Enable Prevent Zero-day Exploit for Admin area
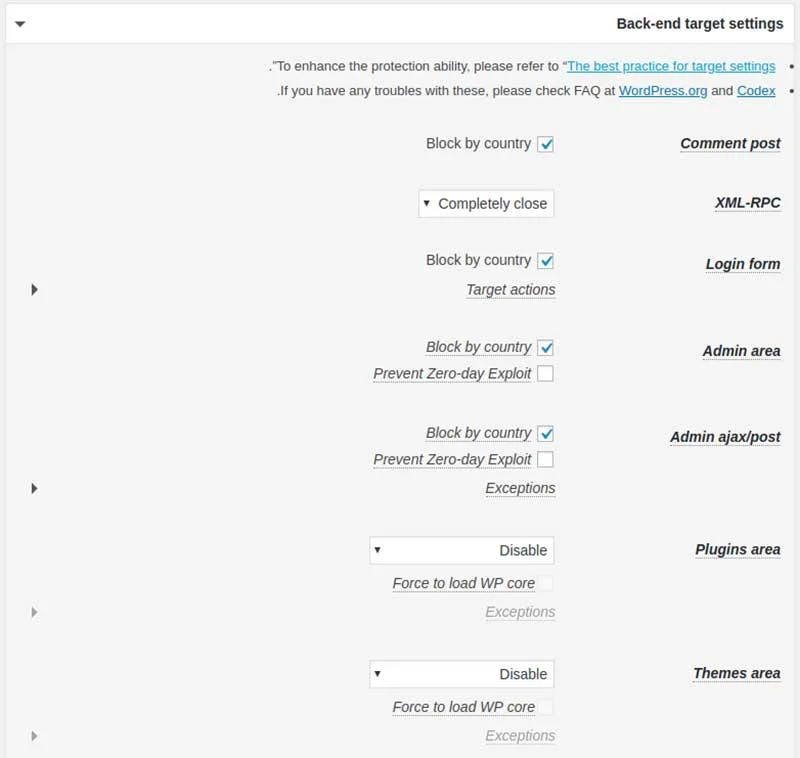The width and height of the screenshot is (800, 758). coord(544,373)
